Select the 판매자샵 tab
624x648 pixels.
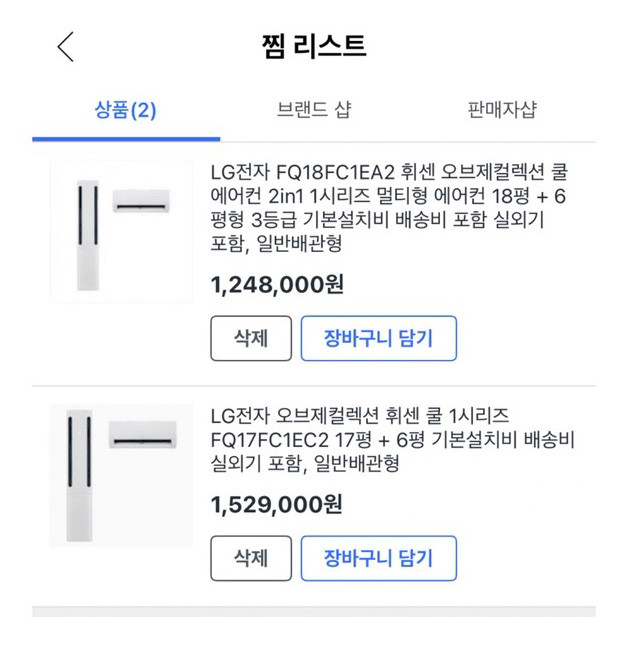tap(501, 110)
